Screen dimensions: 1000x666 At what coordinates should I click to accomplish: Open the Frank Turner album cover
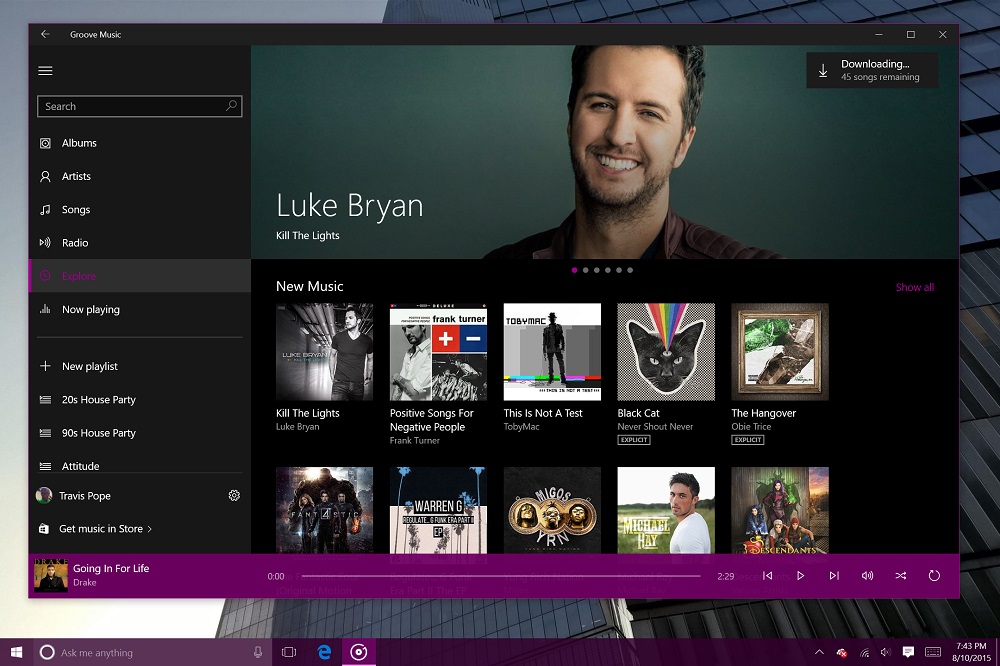[438, 352]
